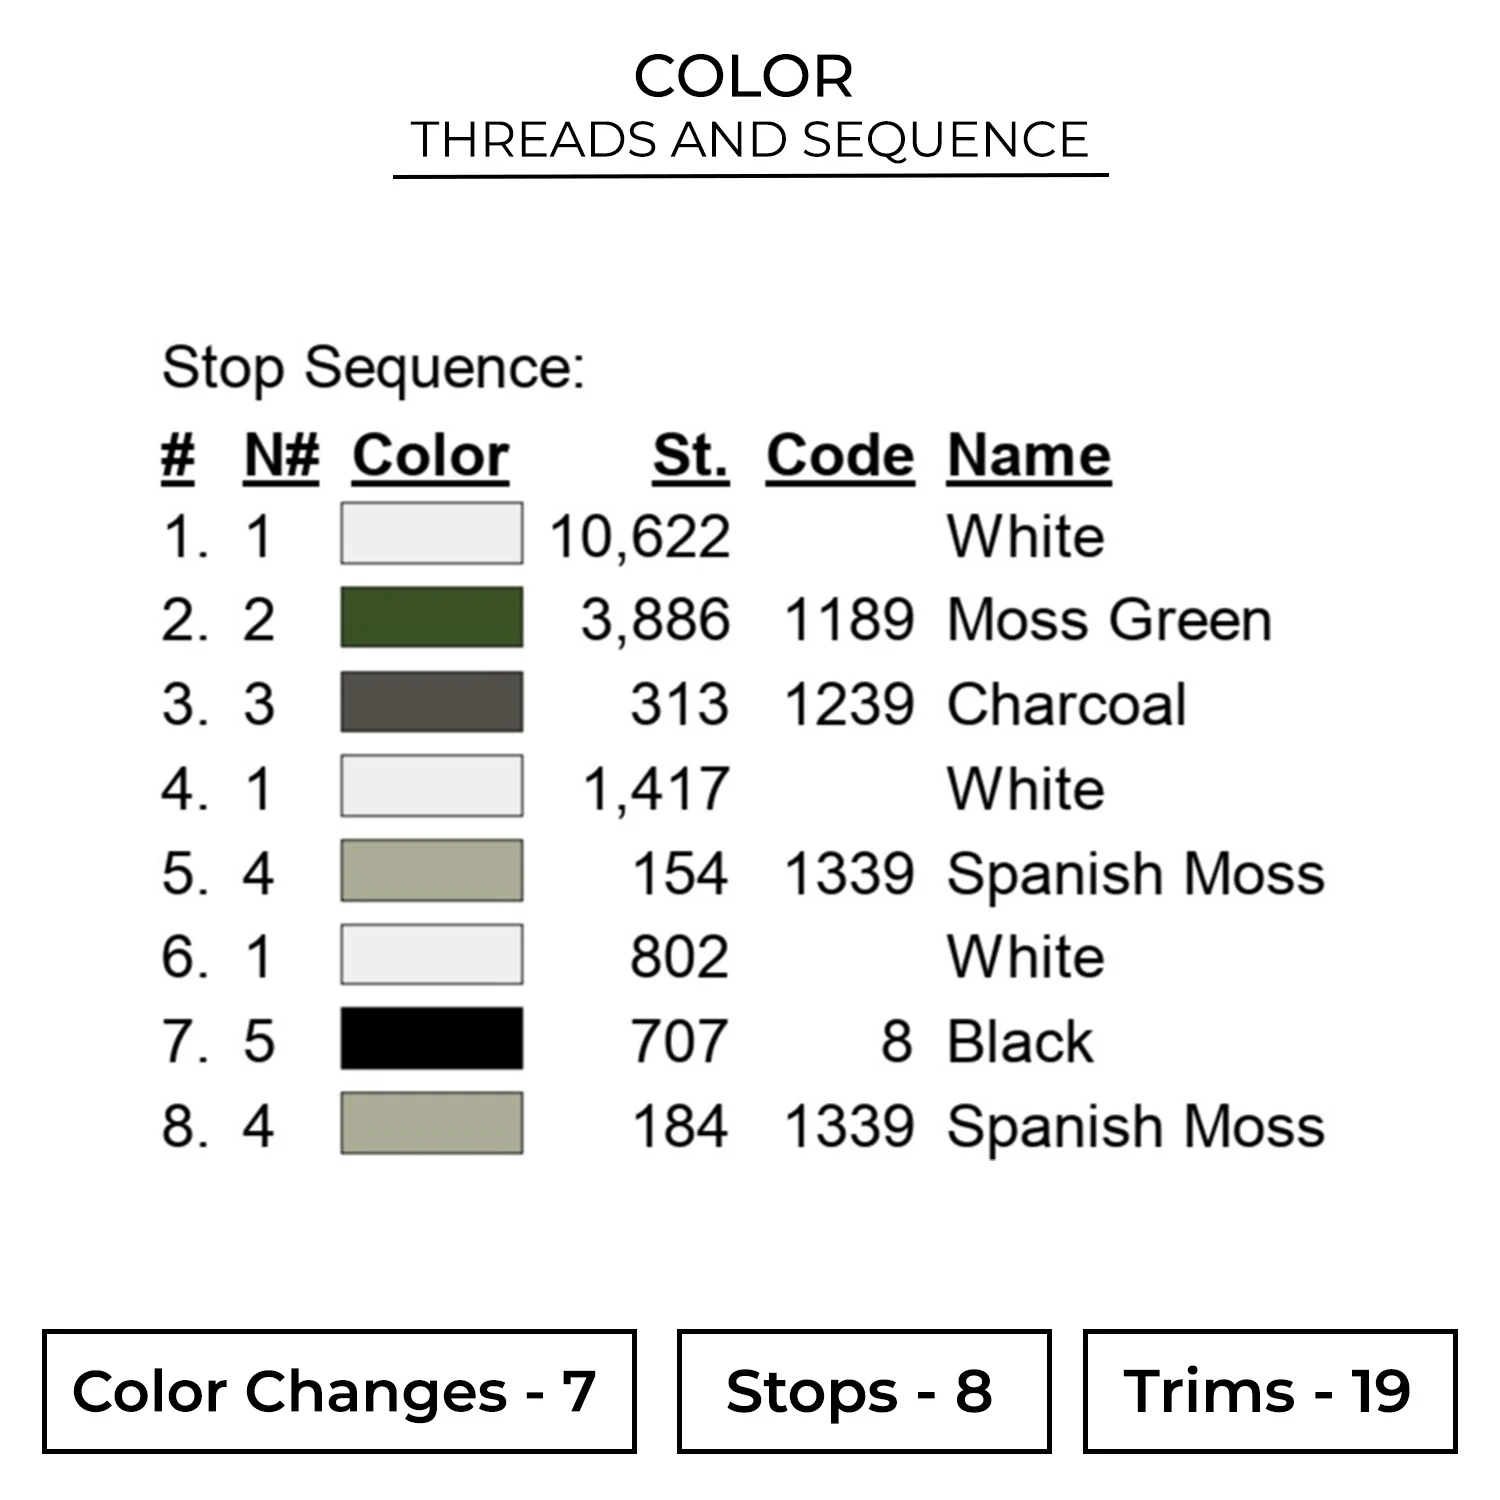Click thread code 1189
This screenshot has height=1500, width=1500.
pyautogui.click(x=849, y=619)
